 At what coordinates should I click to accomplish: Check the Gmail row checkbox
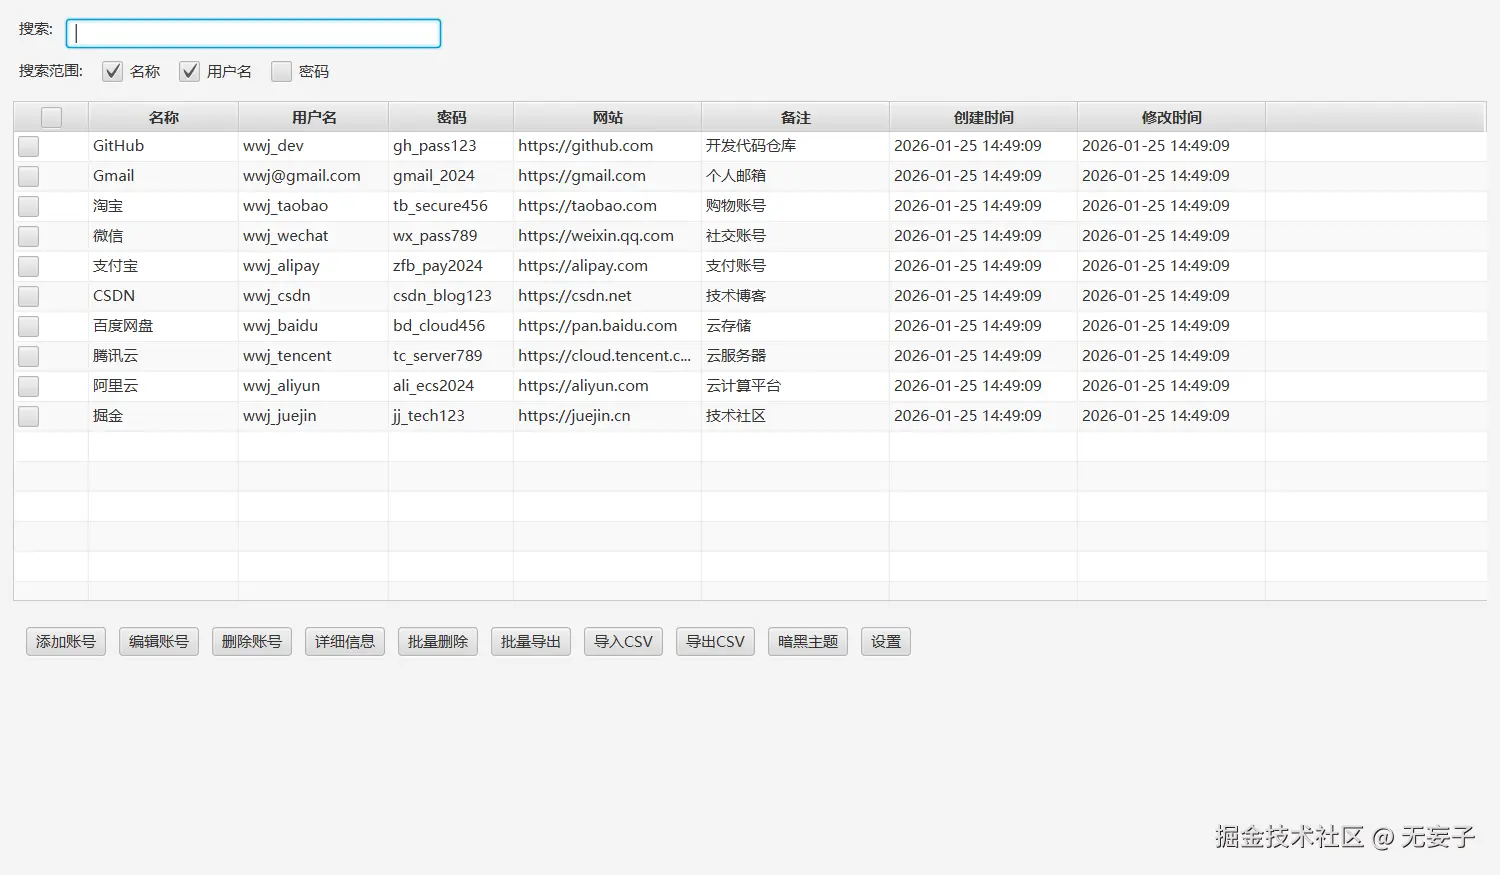(28, 176)
